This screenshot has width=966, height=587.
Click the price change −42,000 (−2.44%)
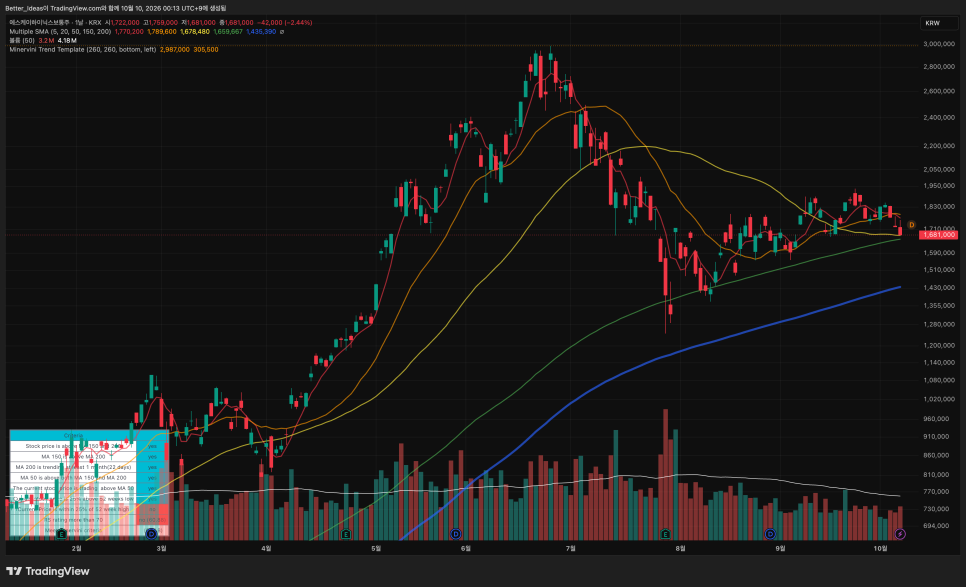[285, 23]
